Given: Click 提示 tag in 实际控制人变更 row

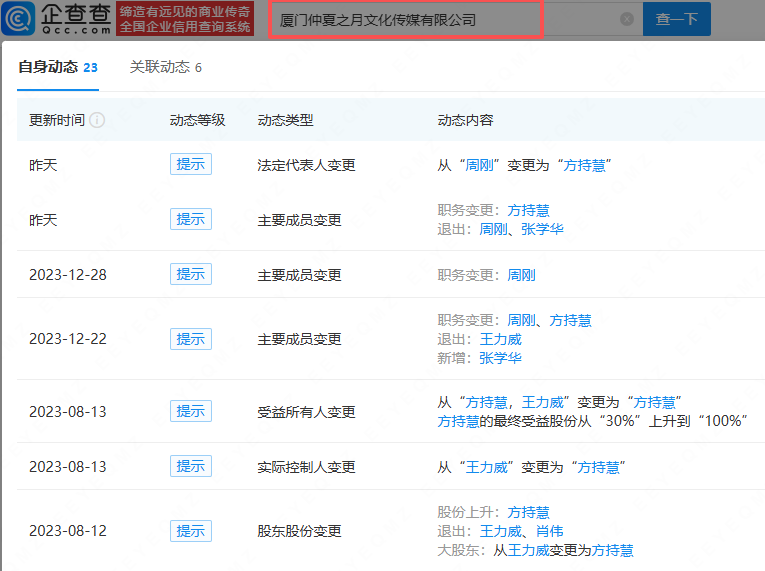Looking at the screenshot, I should 190,466.
